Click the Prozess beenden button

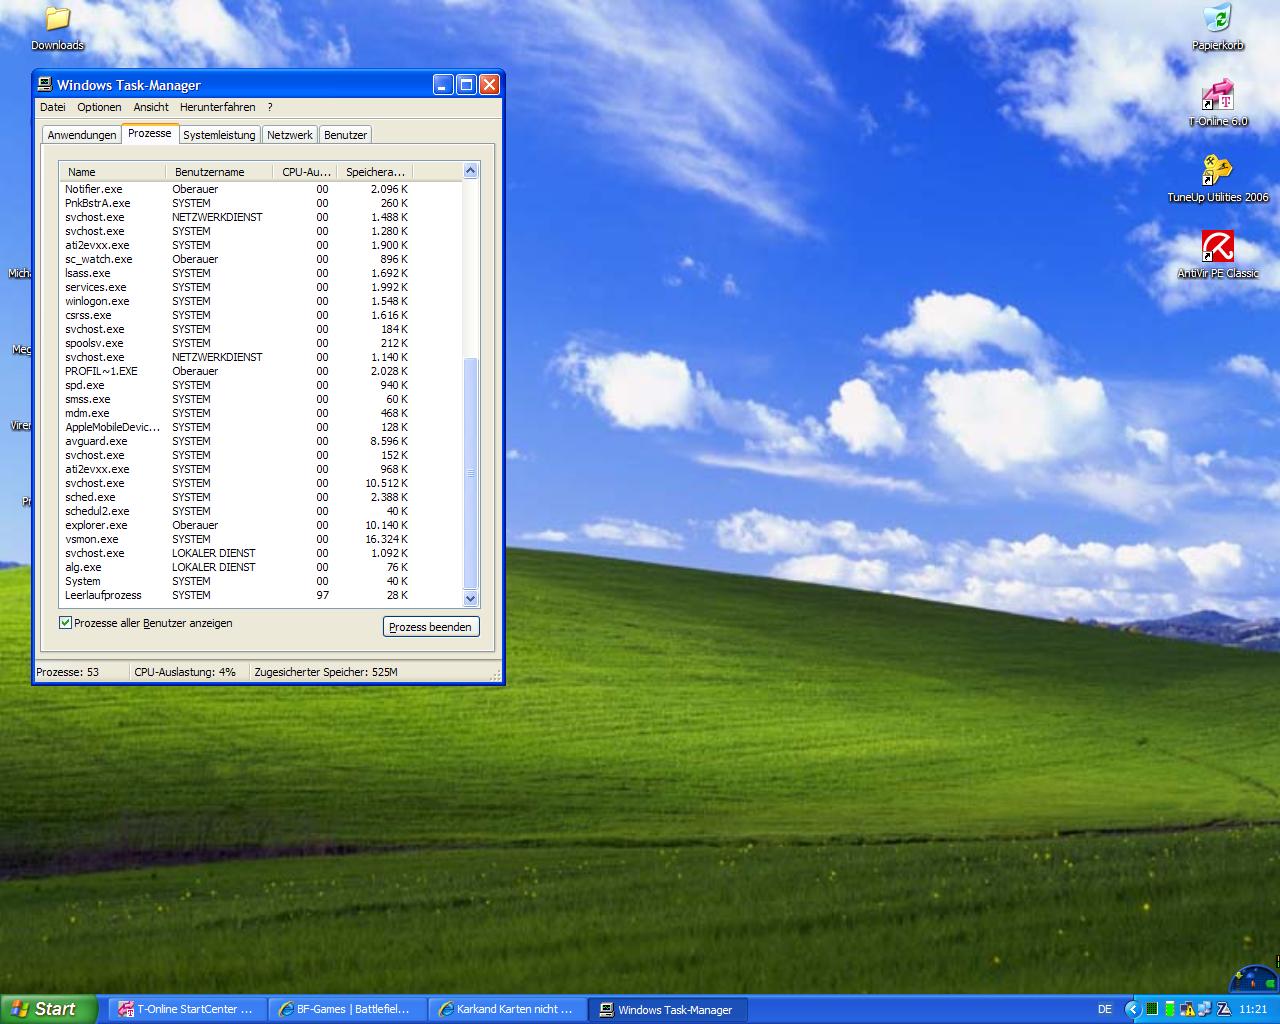[x=431, y=627]
